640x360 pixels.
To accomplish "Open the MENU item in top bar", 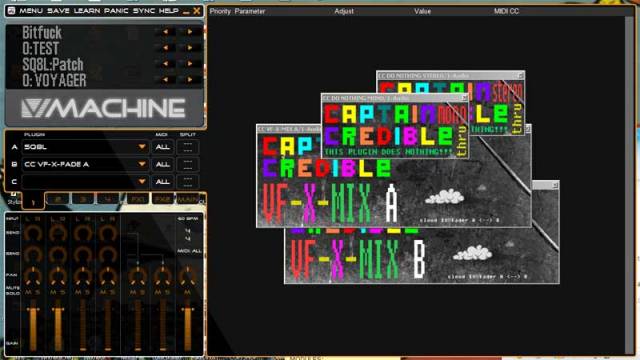I will click(x=31, y=11).
